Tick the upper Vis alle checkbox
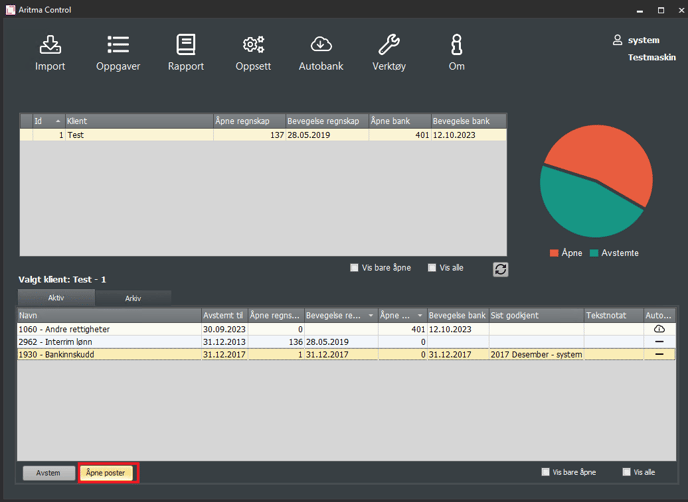This screenshot has width=688, height=502. point(432,268)
